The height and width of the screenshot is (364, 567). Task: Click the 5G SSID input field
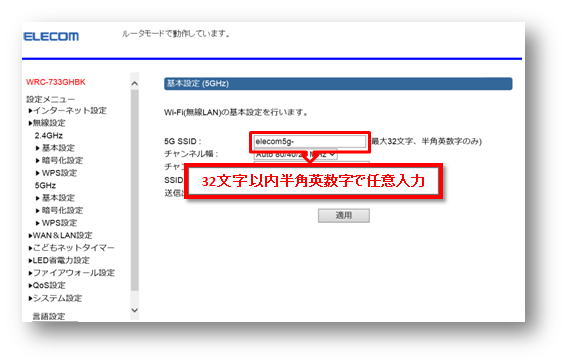[x=310, y=141]
